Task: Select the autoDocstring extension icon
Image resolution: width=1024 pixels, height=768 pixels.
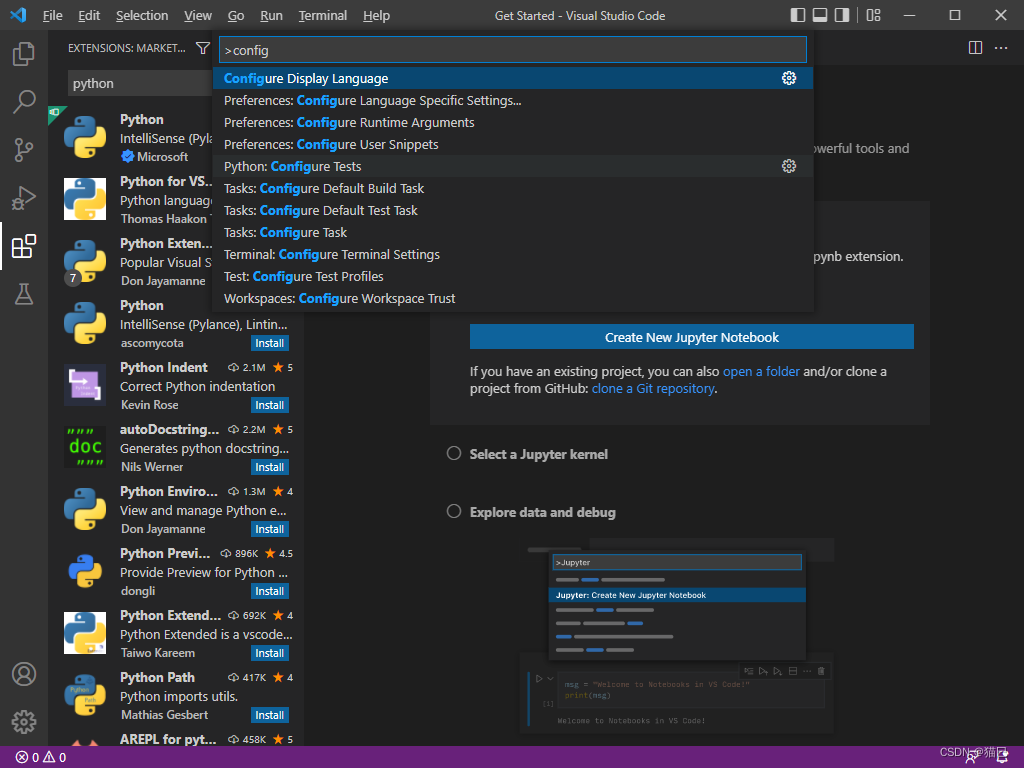Action: [85, 447]
